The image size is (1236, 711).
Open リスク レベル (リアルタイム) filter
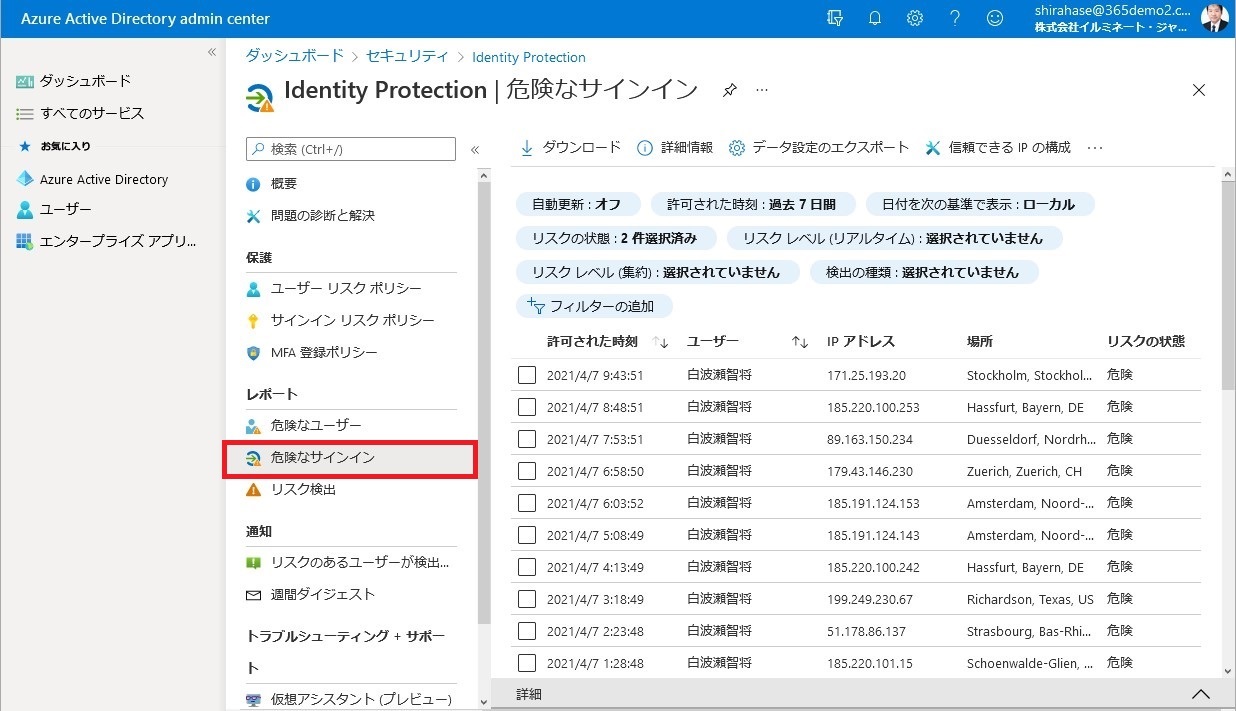(894, 238)
